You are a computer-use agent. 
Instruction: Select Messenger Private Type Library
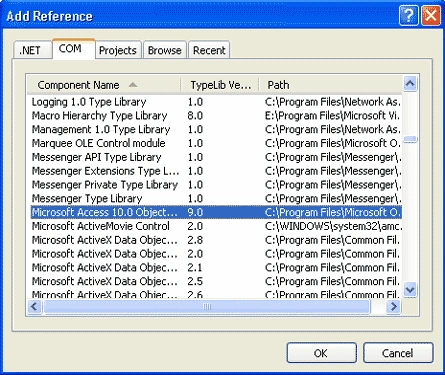coord(216,185)
